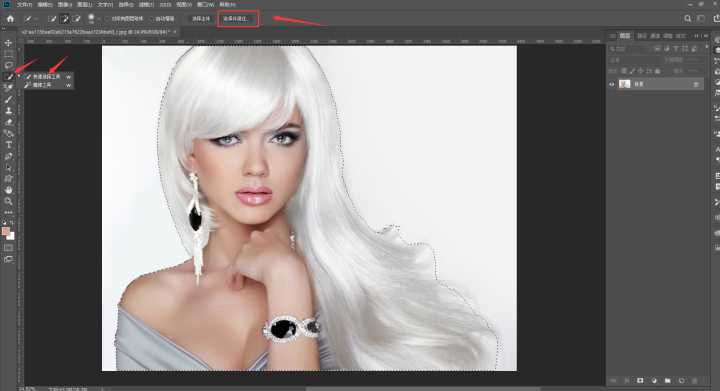
Task: Select the Brush tool
Action: point(8,99)
